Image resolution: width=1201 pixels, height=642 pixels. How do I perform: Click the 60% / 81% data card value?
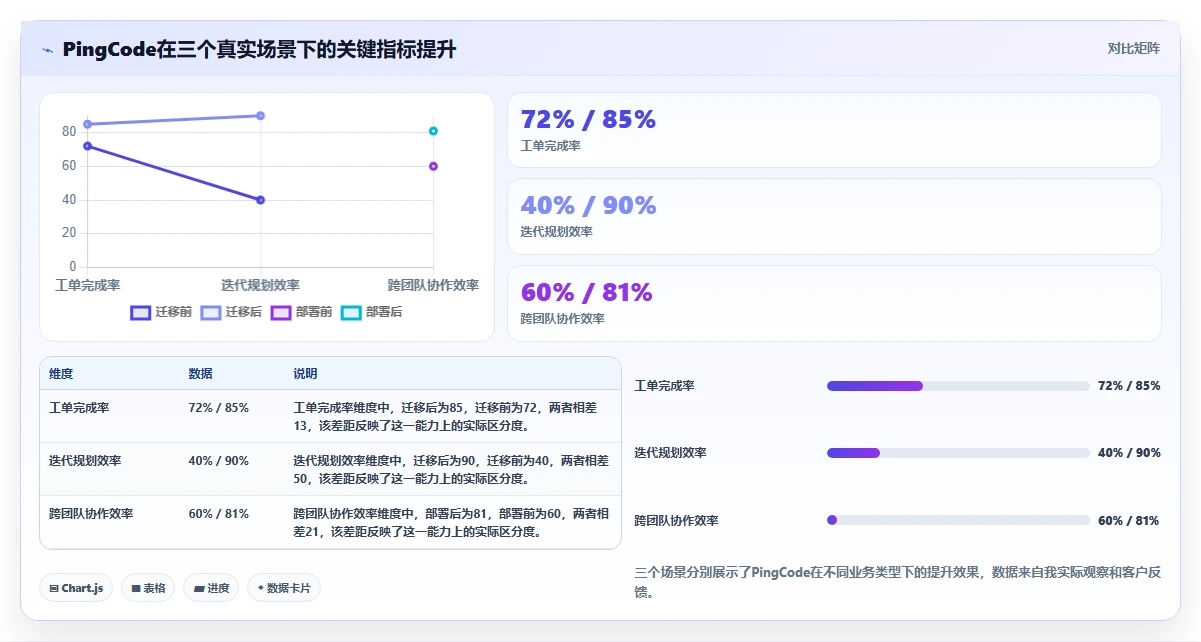point(586,292)
